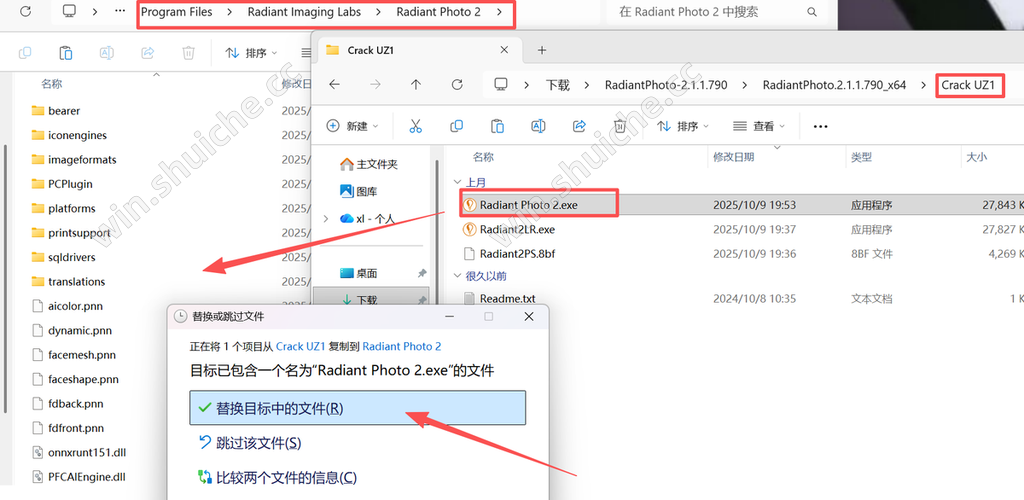Expand the xl - 个人 tree node

click(326, 218)
